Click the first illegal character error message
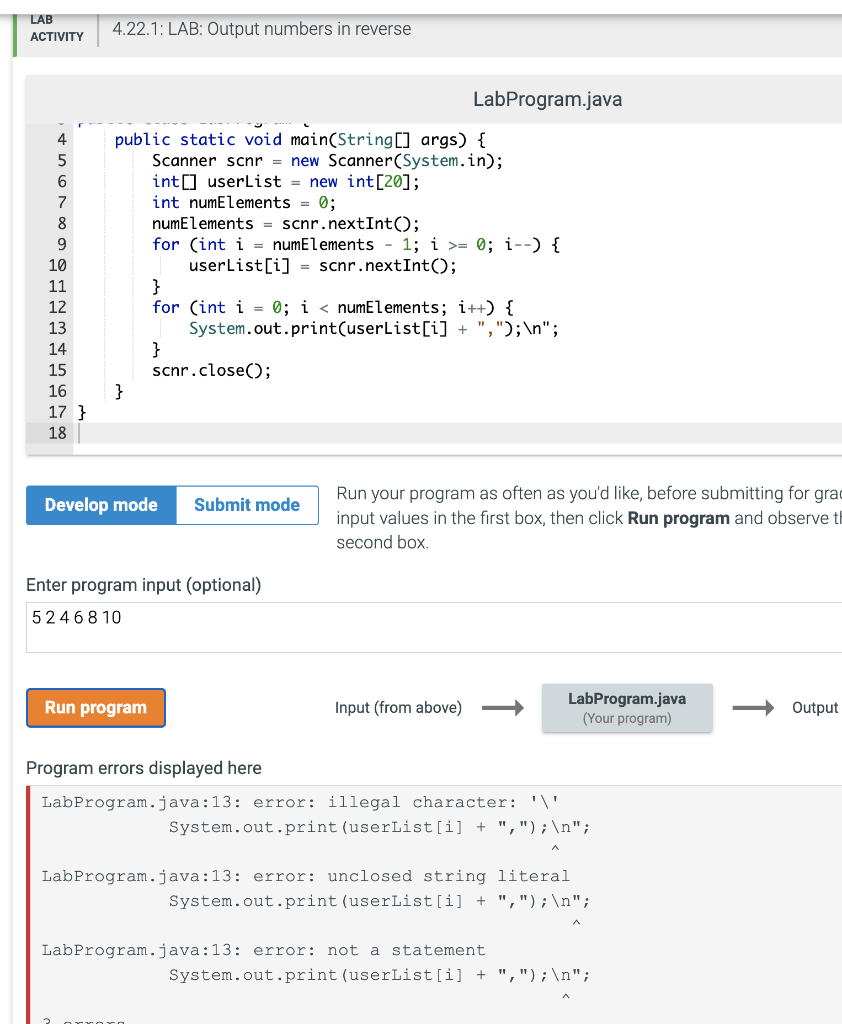 pos(300,802)
